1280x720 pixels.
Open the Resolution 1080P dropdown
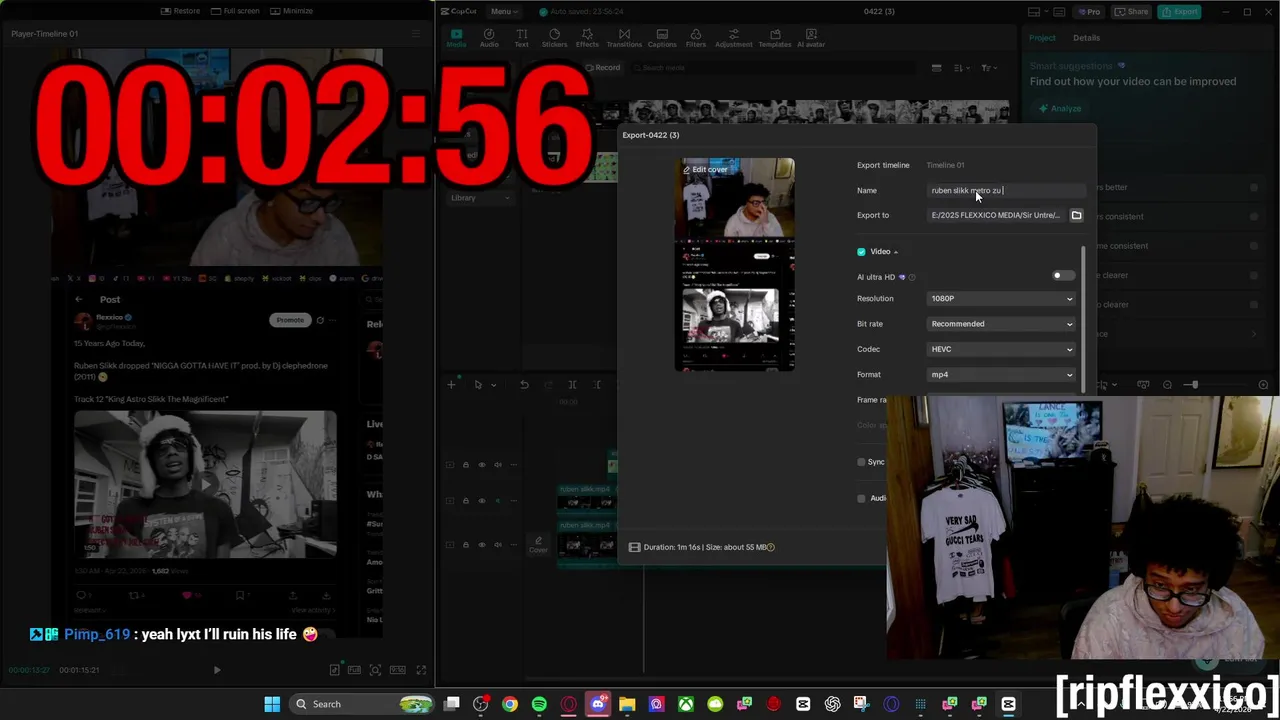[x=1001, y=298]
